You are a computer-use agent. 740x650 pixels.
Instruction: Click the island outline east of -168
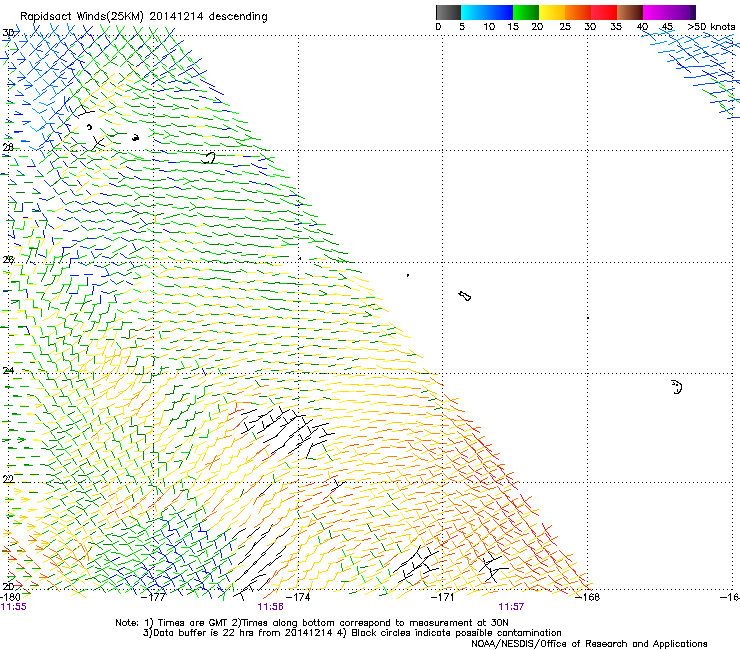pyautogui.click(x=677, y=387)
